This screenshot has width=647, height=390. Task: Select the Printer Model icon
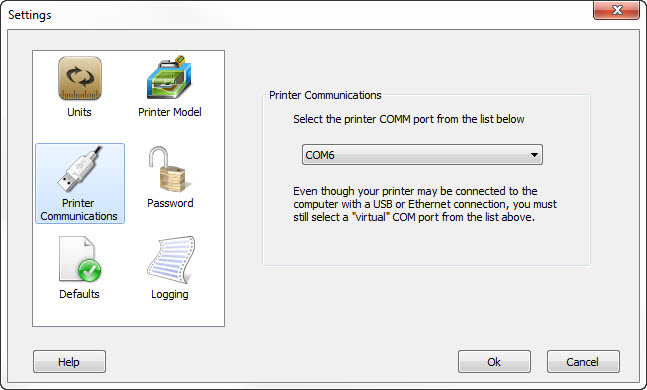tap(169, 77)
